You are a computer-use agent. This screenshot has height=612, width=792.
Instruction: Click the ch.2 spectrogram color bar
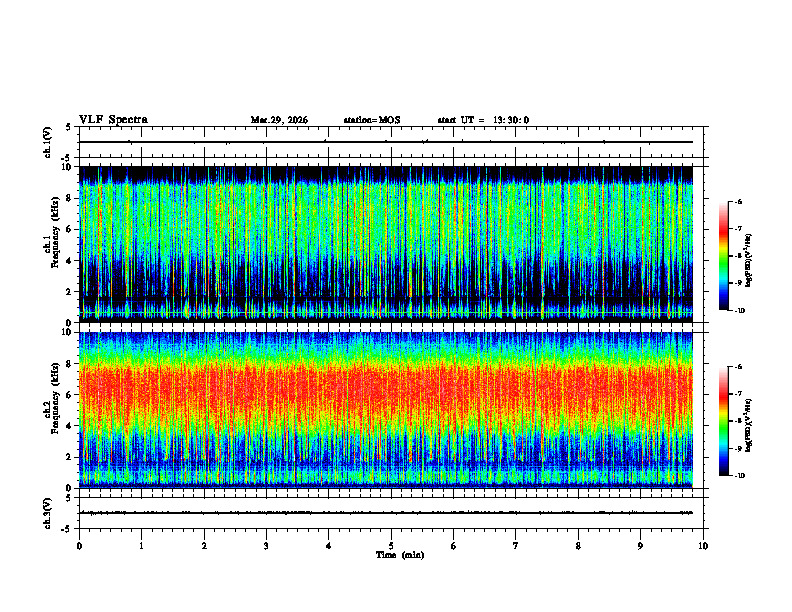pyautogui.click(x=723, y=421)
